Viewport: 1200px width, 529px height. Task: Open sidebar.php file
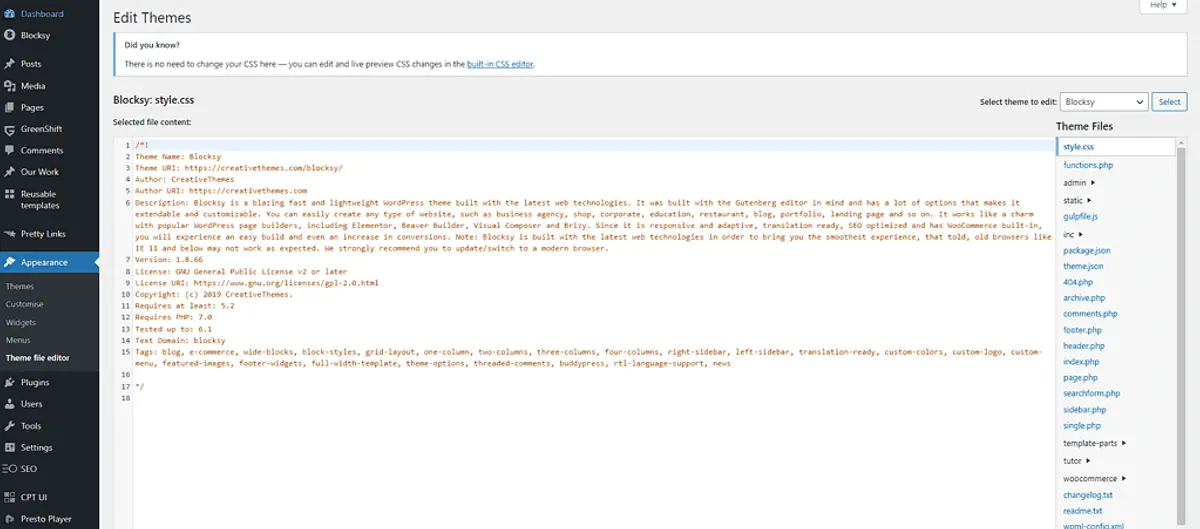pyautogui.click(x=1084, y=410)
